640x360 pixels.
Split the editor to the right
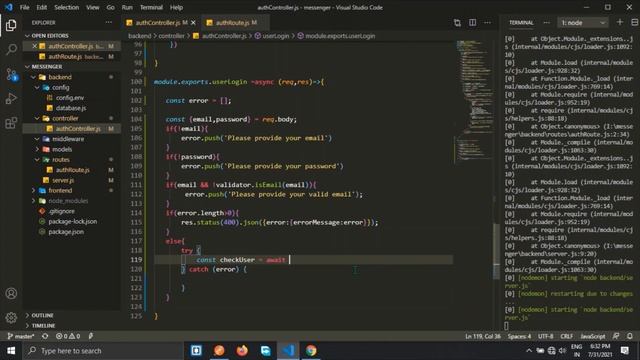pos(472,23)
